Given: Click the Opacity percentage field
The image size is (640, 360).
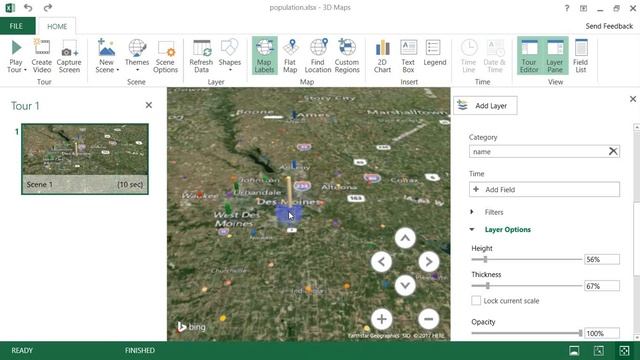Looking at the screenshot, I should coord(602,333).
